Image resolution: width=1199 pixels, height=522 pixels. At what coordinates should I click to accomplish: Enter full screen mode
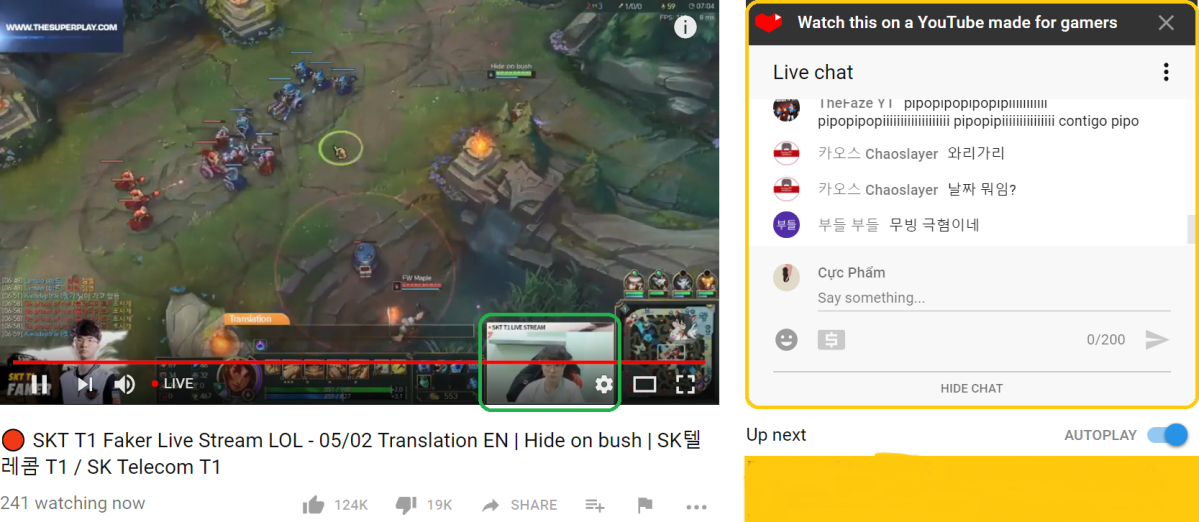point(686,384)
